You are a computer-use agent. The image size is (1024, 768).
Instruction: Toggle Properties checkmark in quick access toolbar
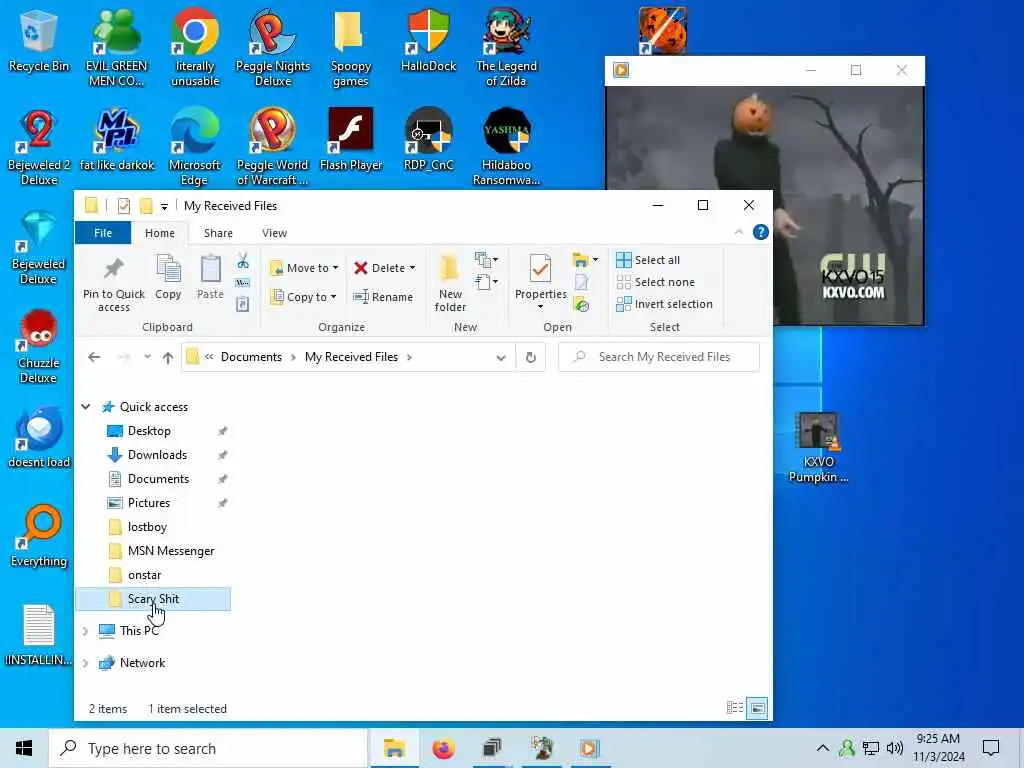pos(123,206)
